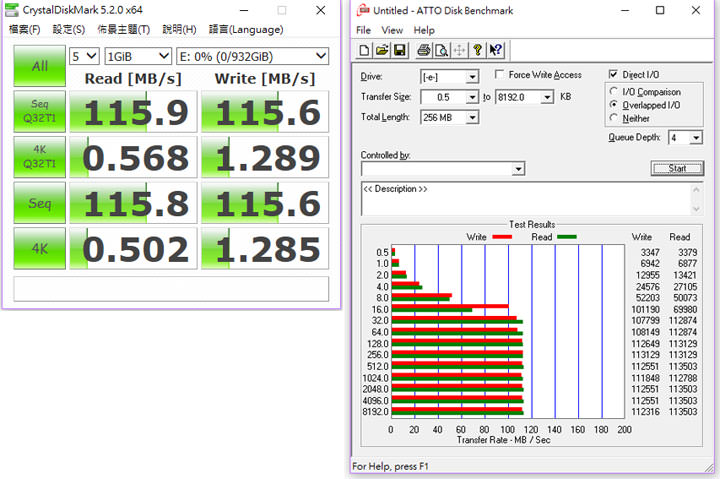Click the Open folder icon in ATTO toolbar
The width and height of the screenshot is (720, 479).
click(x=382, y=50)
